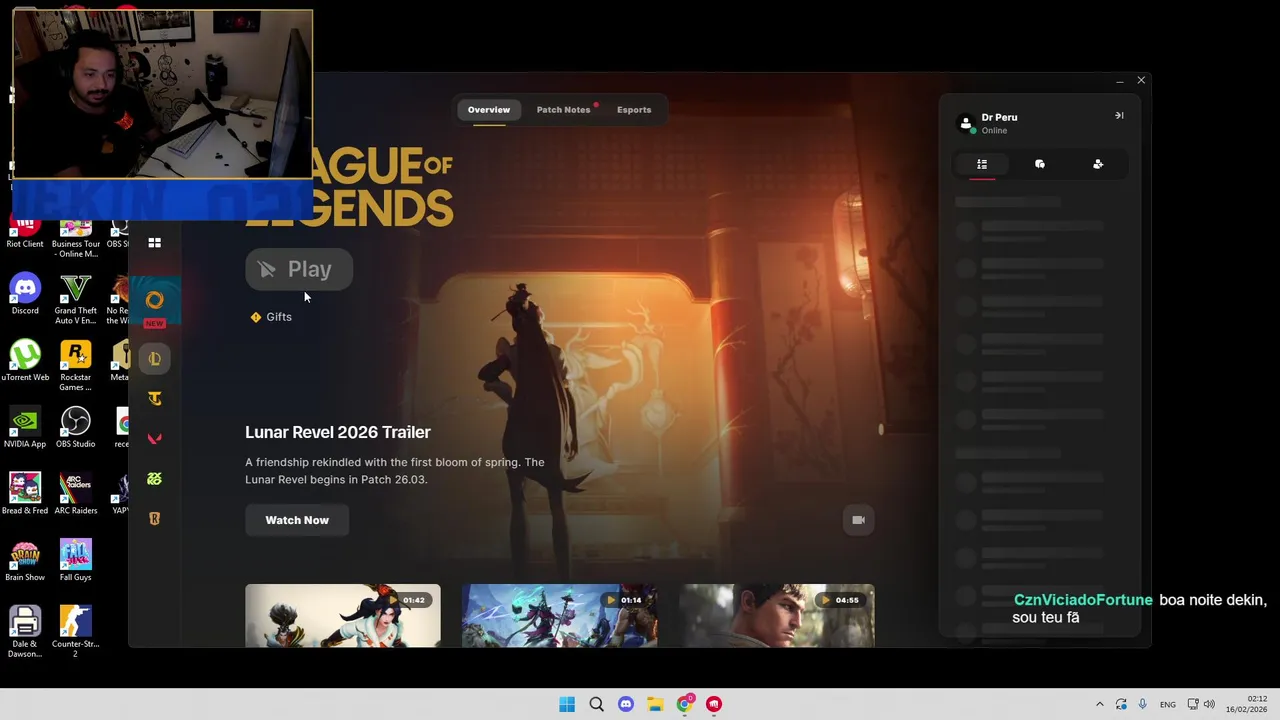
Task: Select the League of Legends sidebar icon
Action: click(154, 359)
